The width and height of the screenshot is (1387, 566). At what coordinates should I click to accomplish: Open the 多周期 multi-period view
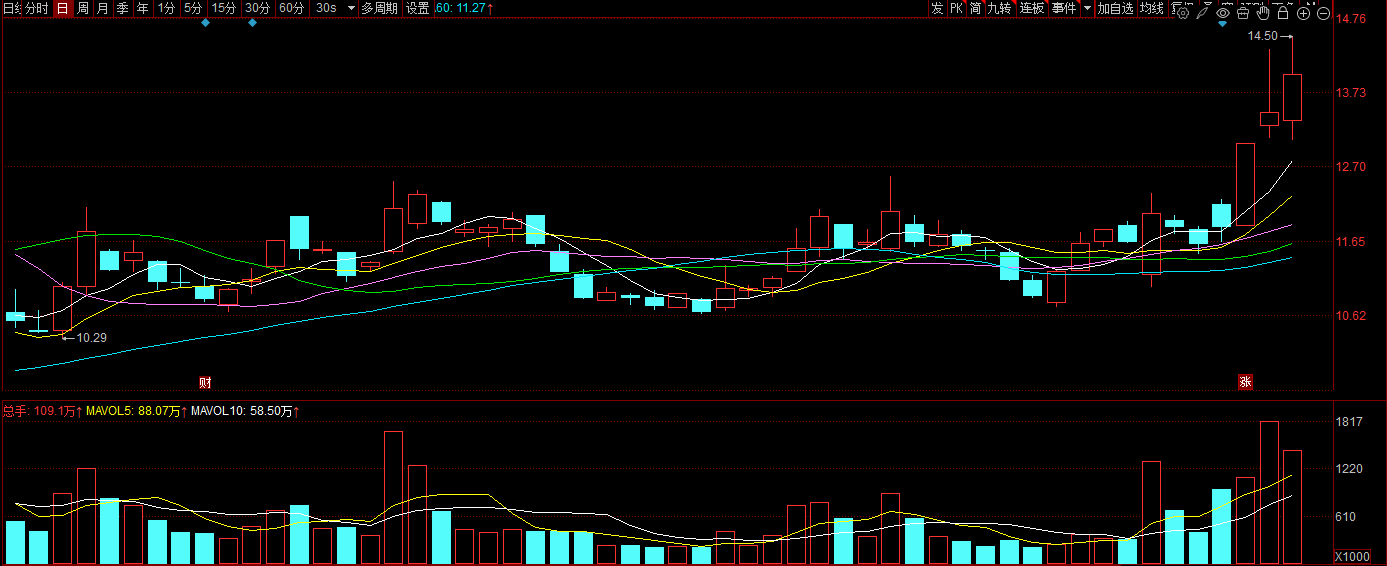coord(379,8)
